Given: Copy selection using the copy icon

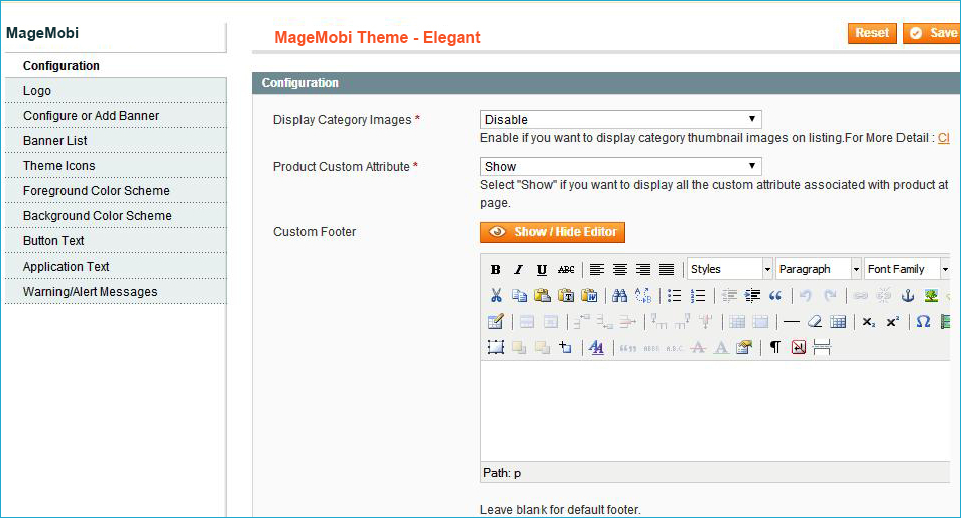Looking at the screenshot, I should 519,295.
